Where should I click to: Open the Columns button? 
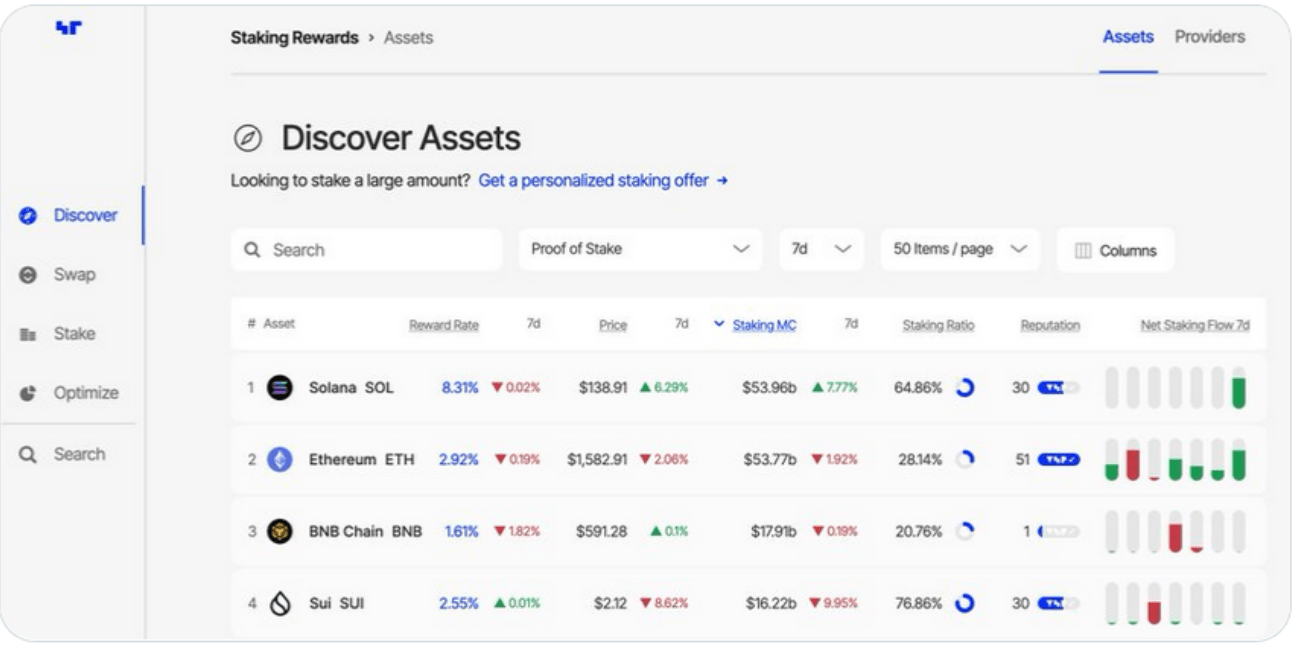(1115, 251)
